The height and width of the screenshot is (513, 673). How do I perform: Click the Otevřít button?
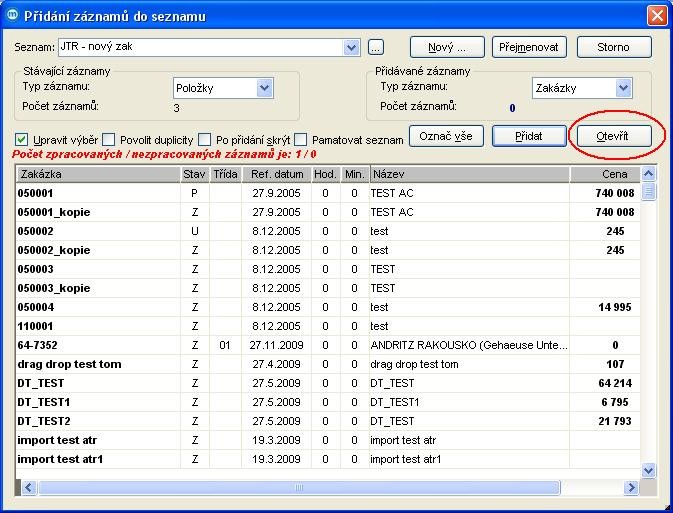(614, 136)
